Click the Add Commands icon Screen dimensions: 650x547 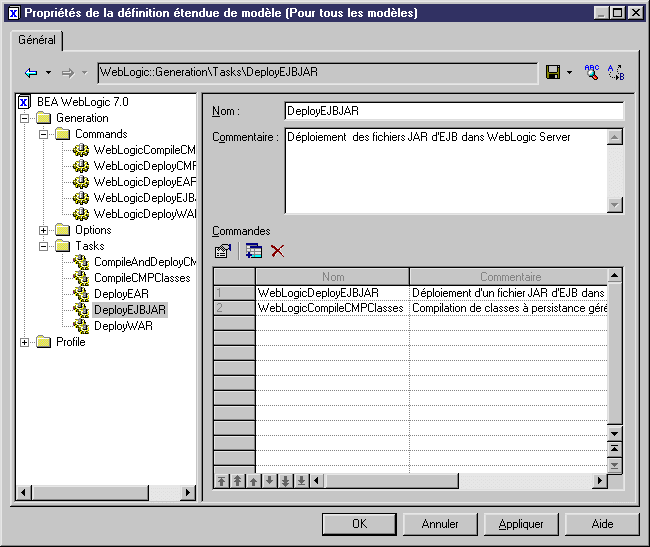tap(254, 251)
